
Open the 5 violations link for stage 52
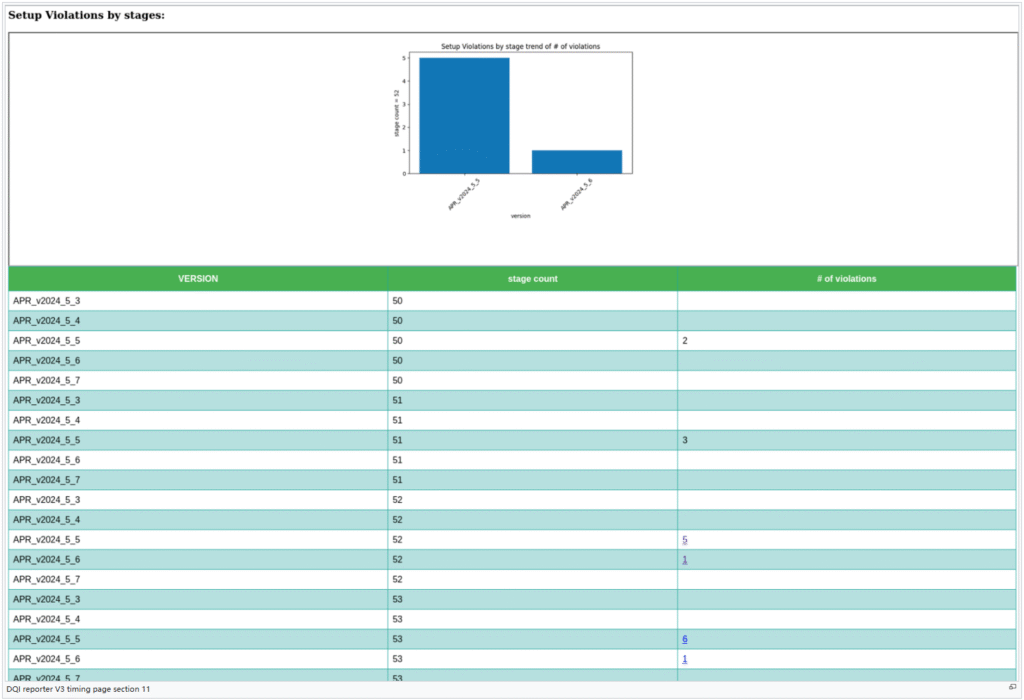tap(685, 540)
